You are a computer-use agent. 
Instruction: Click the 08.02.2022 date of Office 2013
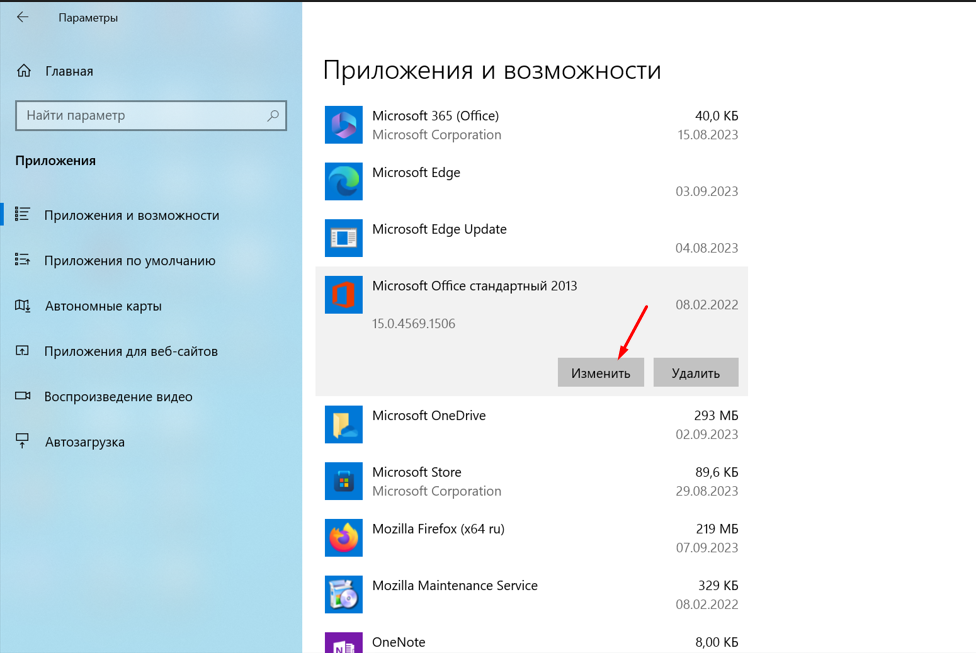[x=707, y=305]
